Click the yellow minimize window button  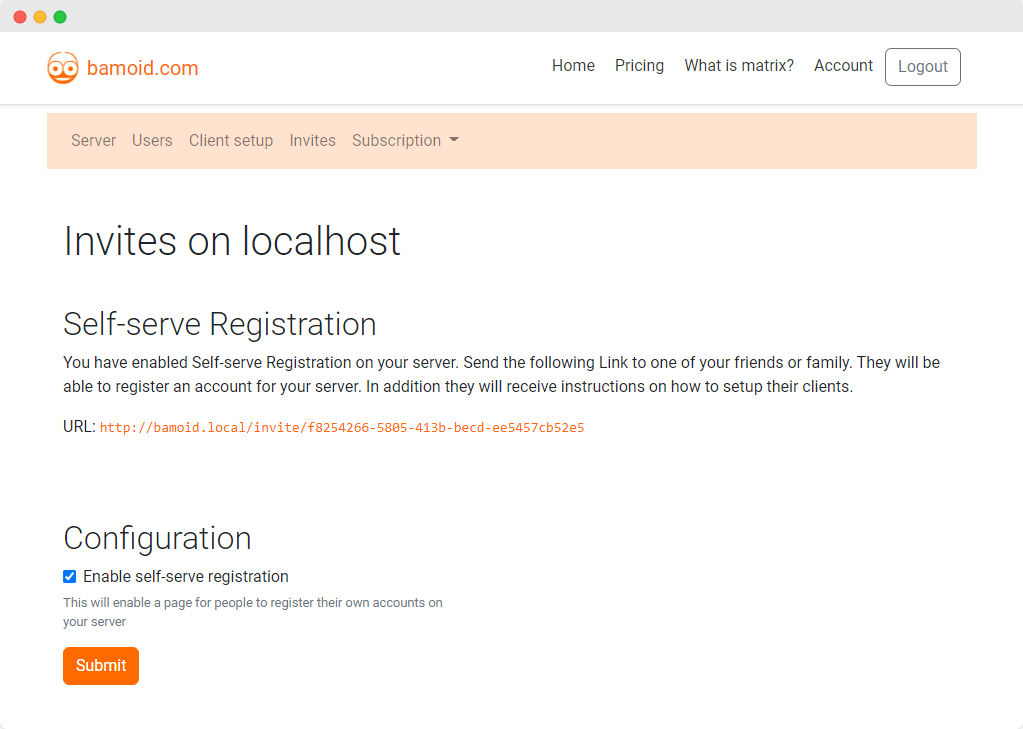coord(40,17)
